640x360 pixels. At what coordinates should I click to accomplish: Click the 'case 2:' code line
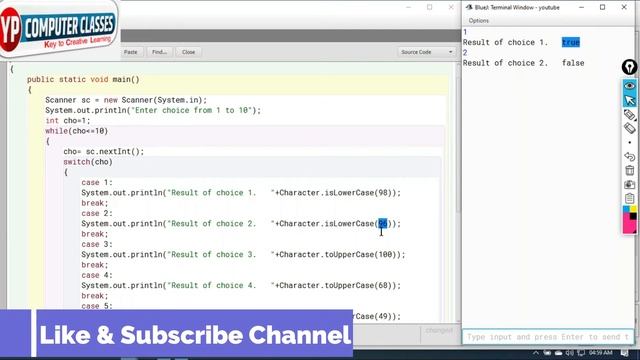97,213
